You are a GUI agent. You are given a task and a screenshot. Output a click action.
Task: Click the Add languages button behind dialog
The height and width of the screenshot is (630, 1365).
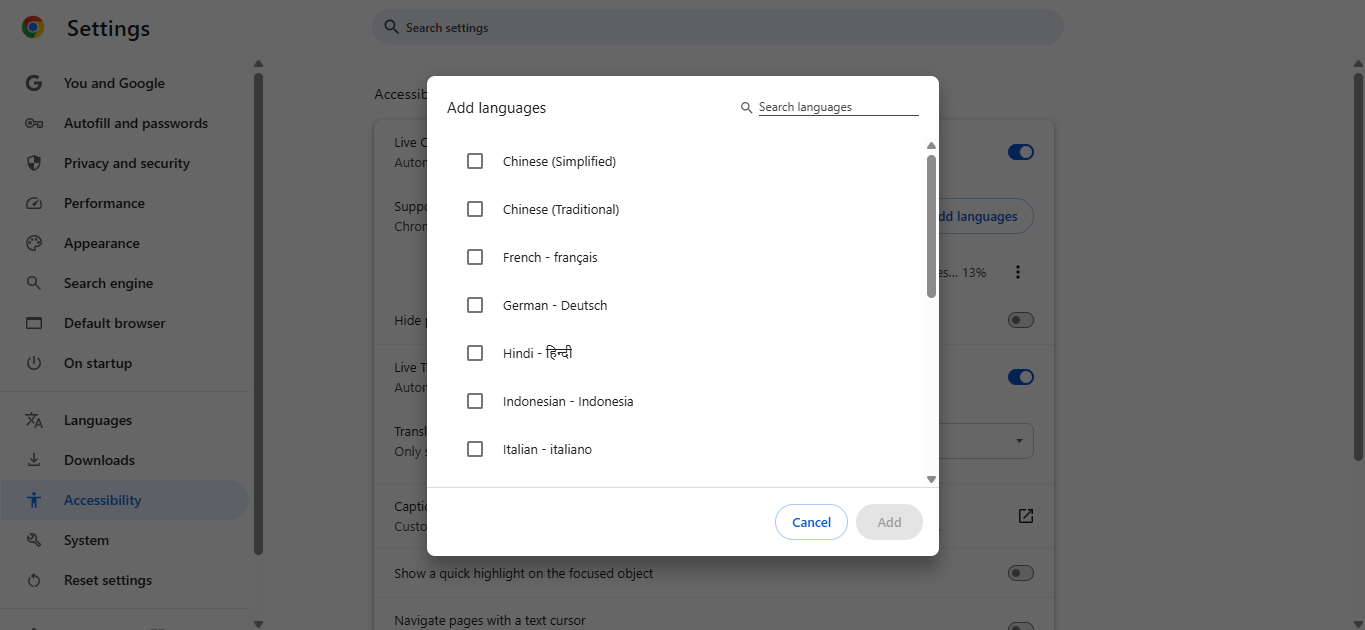pos(985,216)
